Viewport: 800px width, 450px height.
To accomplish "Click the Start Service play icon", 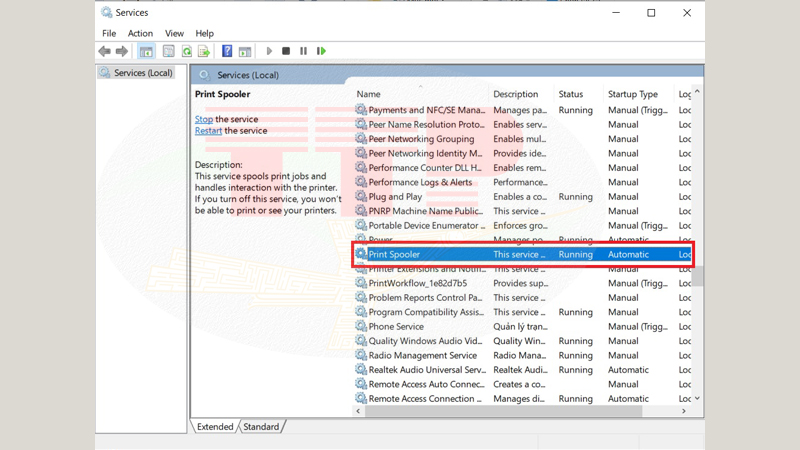I will [269, 51].
